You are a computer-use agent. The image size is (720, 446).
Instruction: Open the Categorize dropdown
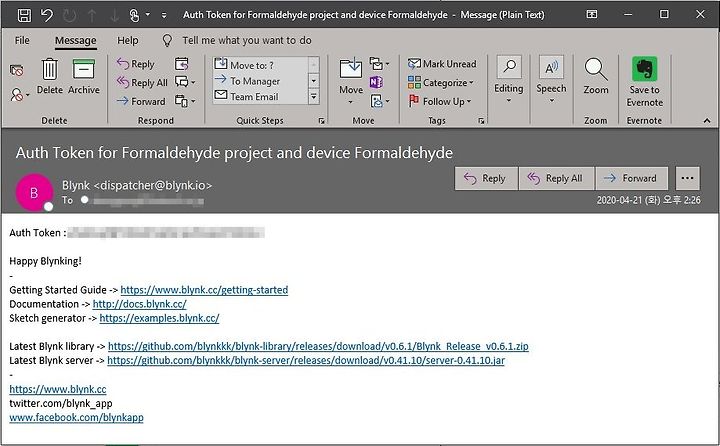[441, 83]
